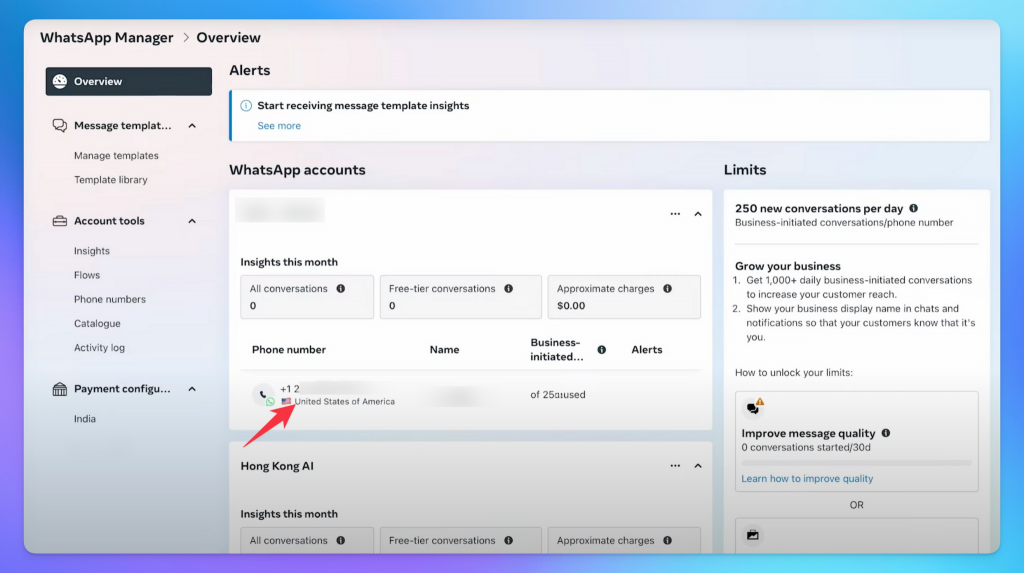
Task: Click the info icon beside Approximate charges
Action: [668, 289]
